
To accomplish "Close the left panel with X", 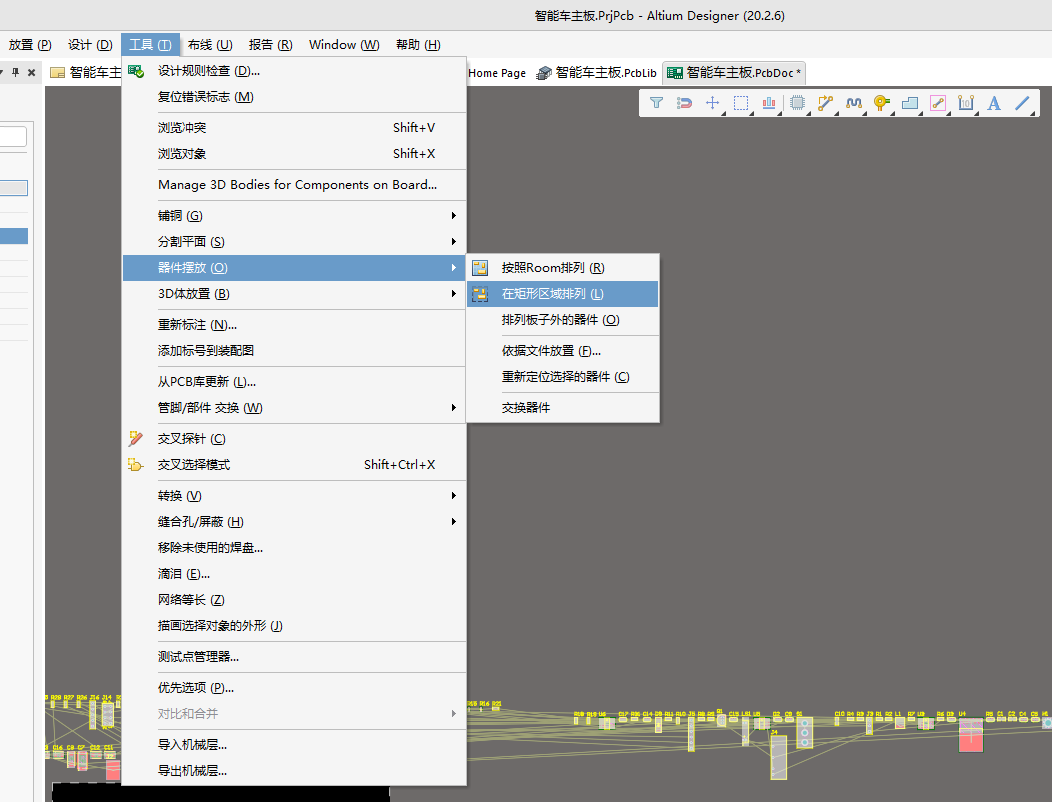I will click(x=32, y=72).
